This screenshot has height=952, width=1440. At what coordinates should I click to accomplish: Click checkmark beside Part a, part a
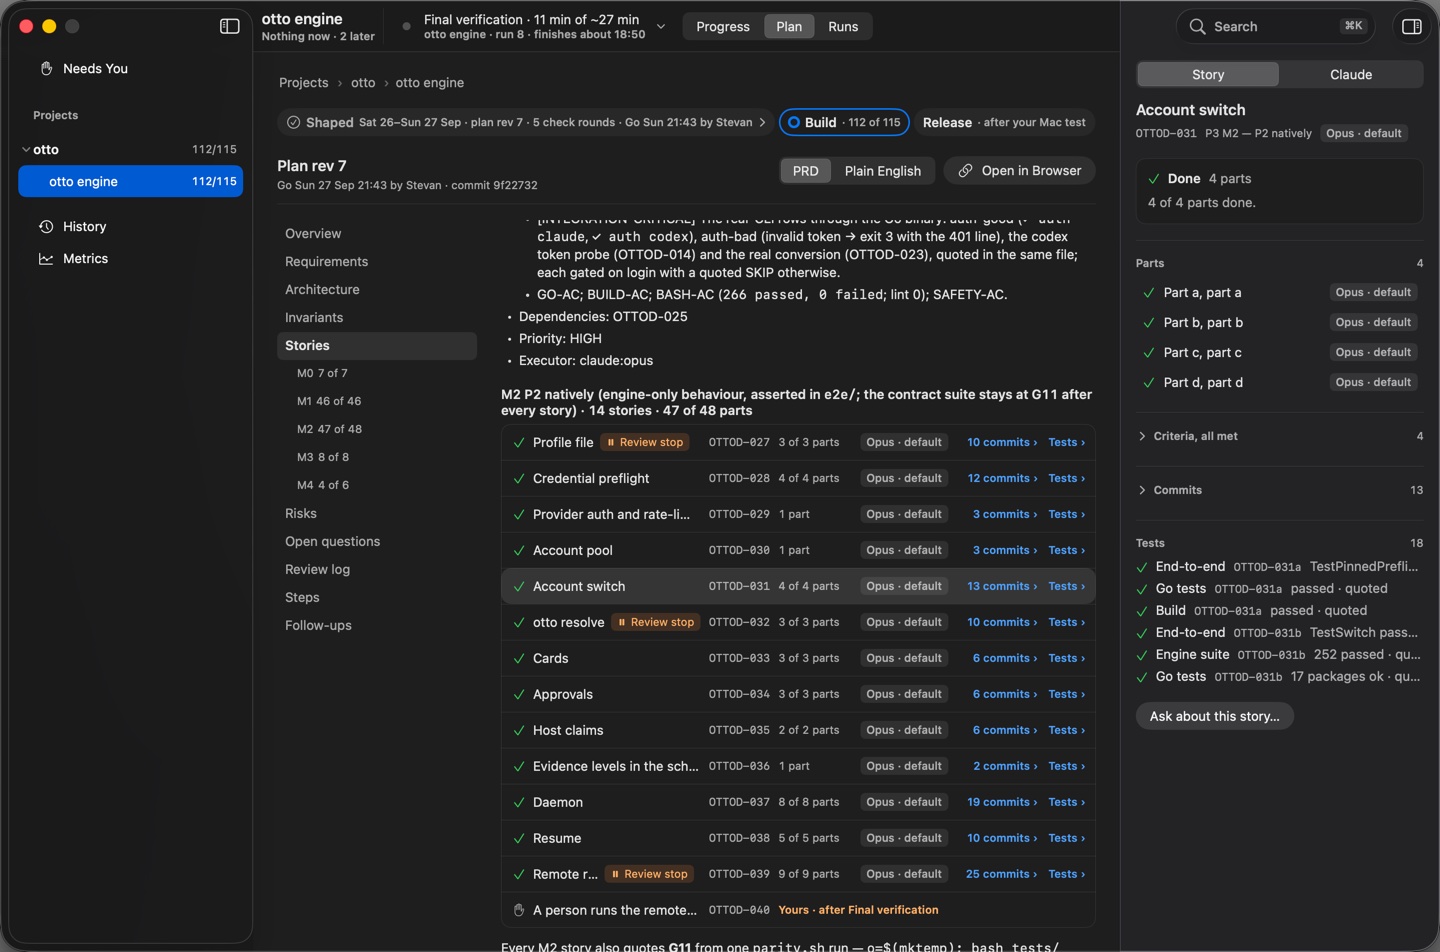[1149, 293]
